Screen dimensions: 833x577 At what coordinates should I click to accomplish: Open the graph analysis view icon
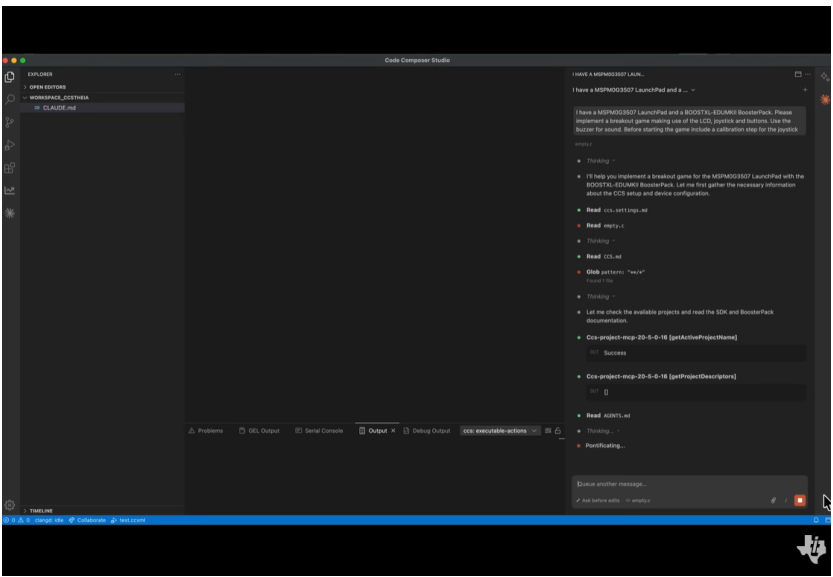[10, 190]
